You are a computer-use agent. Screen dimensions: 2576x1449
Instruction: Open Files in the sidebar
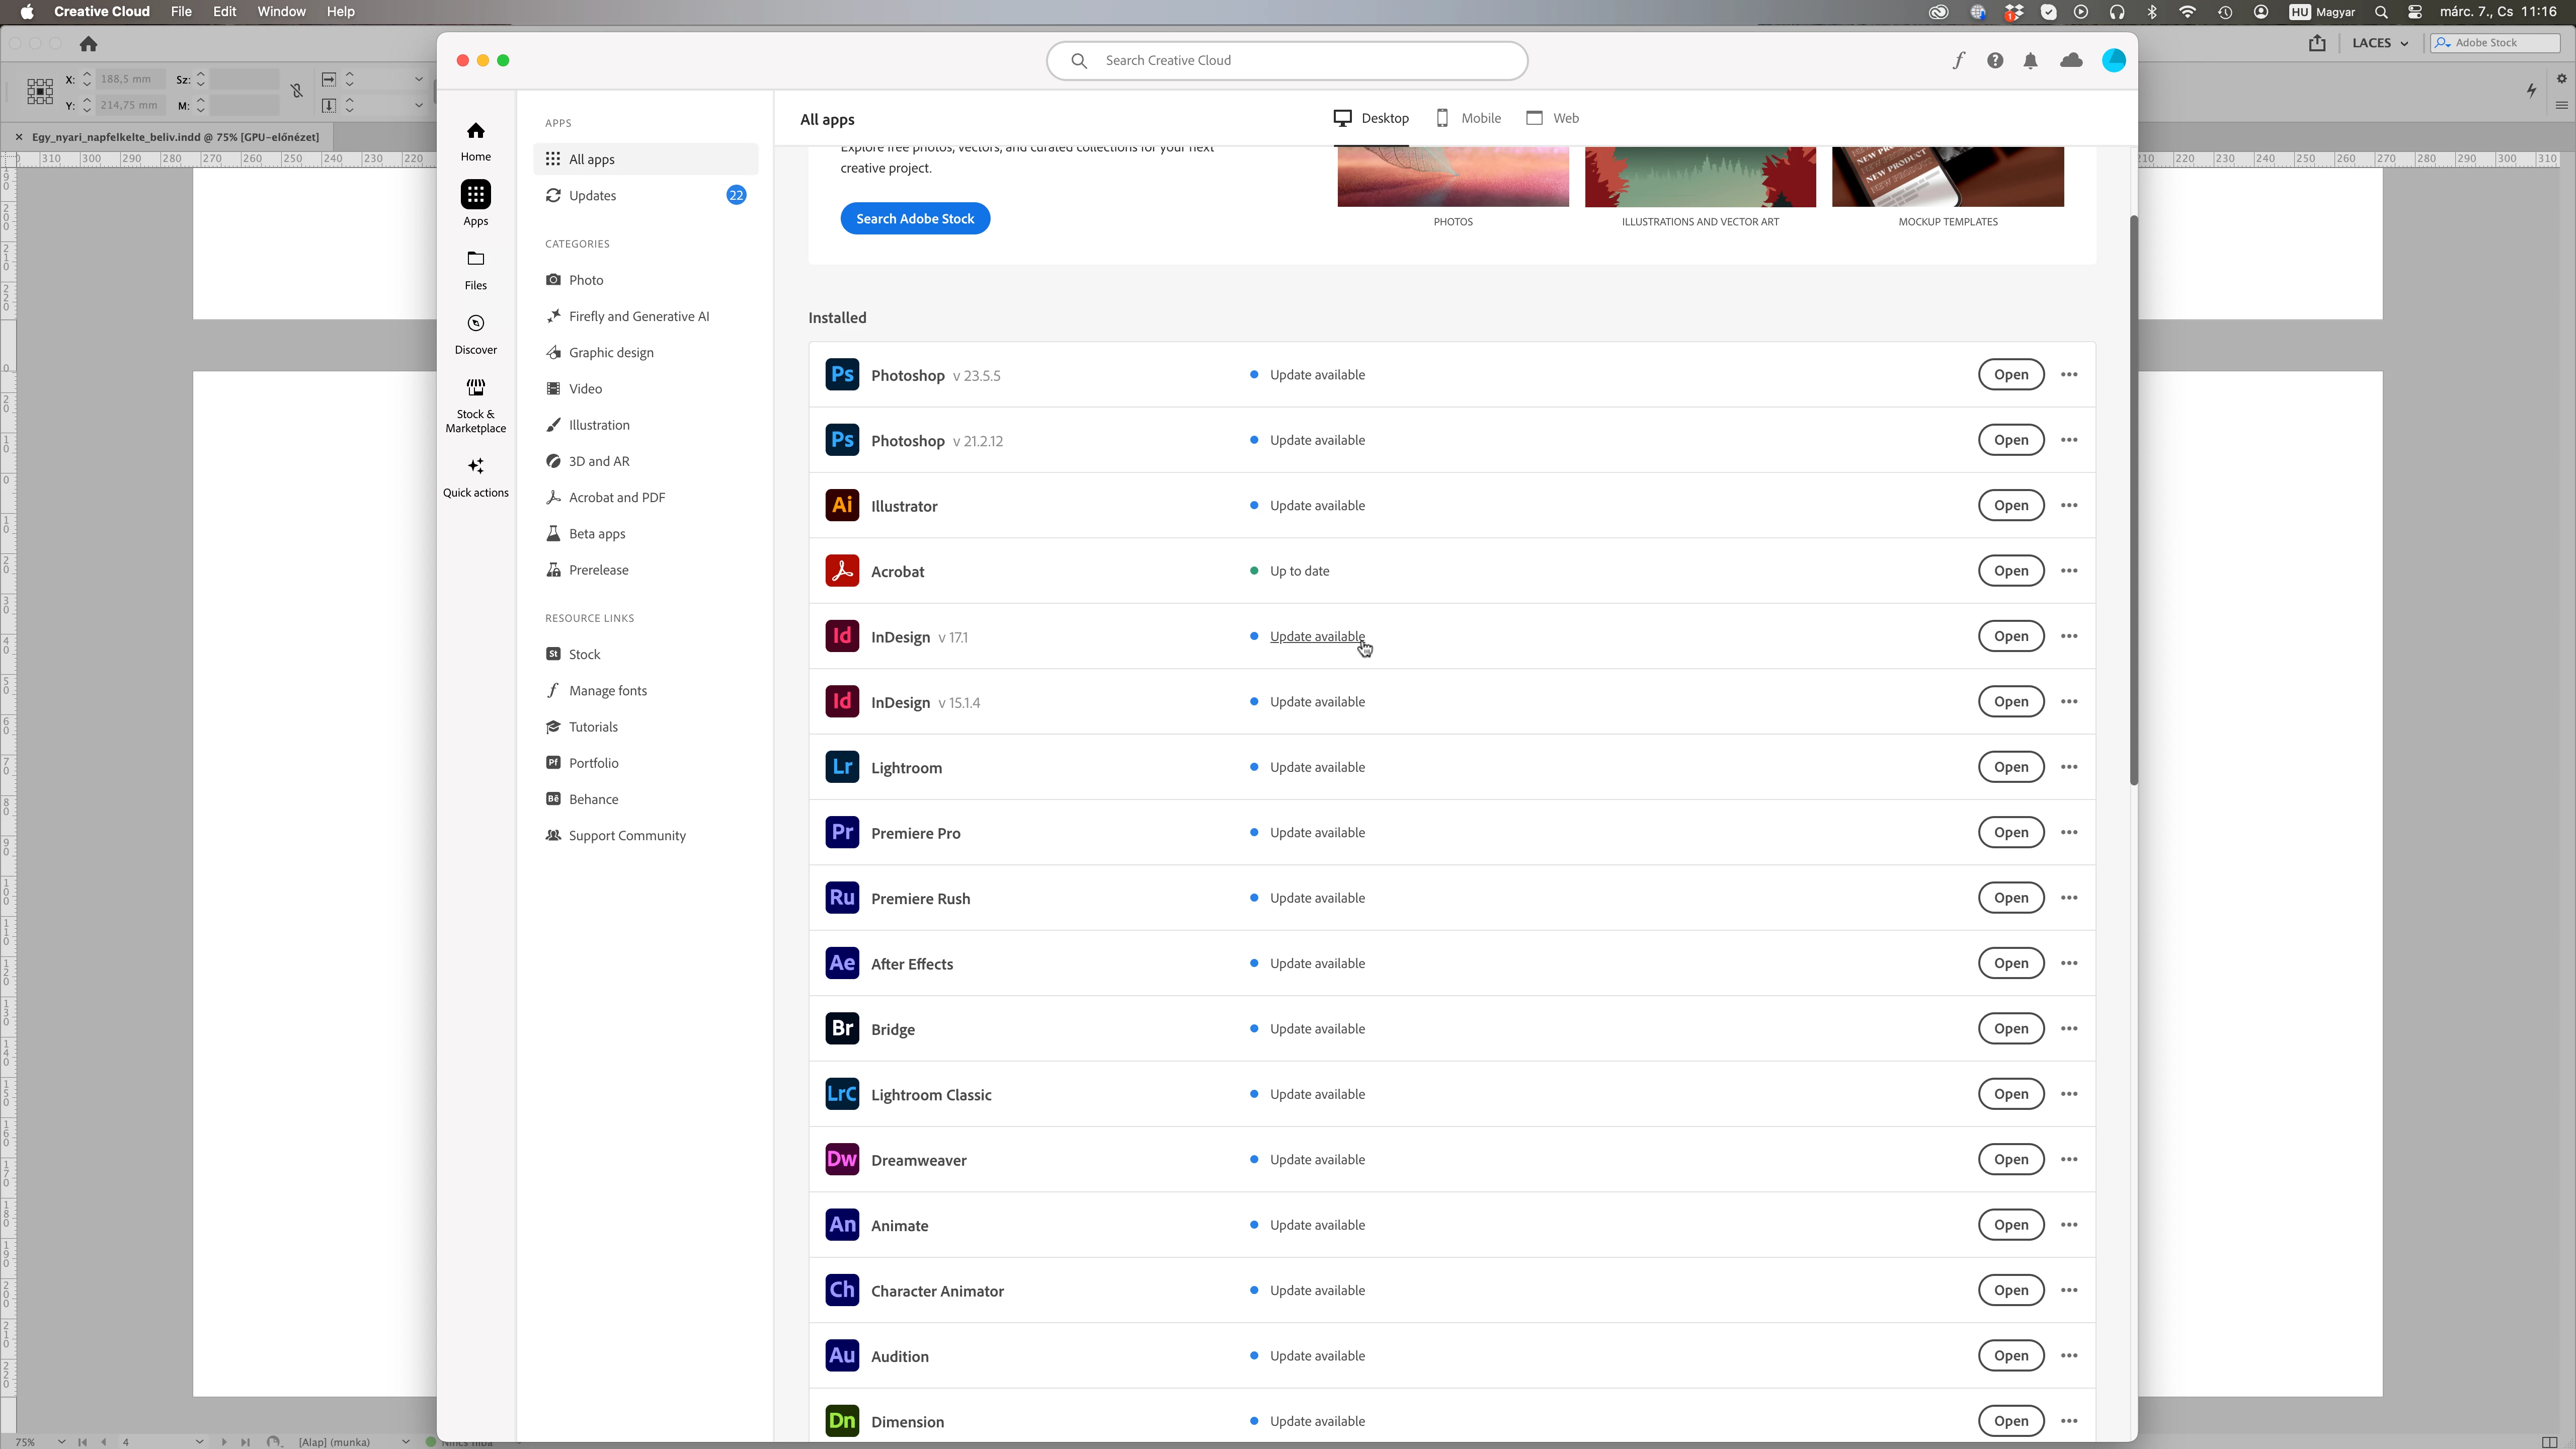point(475,269)
